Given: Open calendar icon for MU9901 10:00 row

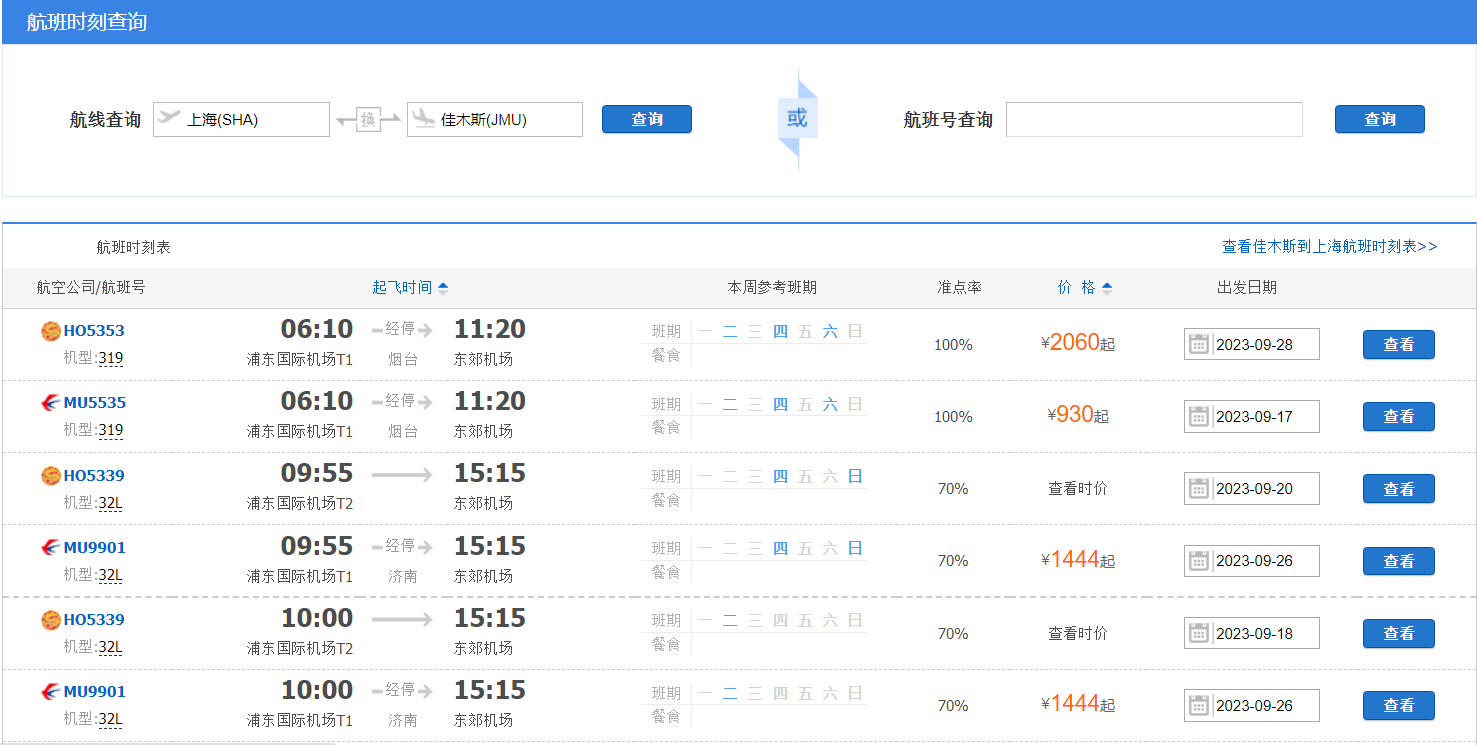Looking at the screenshot, I should coord(1199,705).
